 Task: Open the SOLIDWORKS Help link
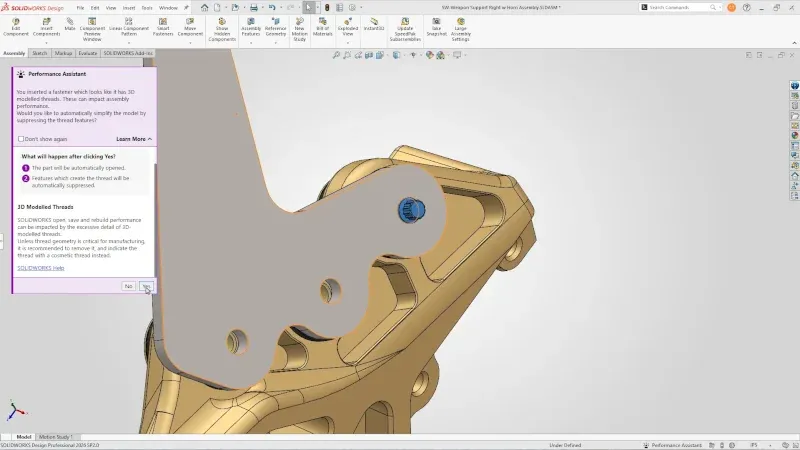tap(41, 268)
